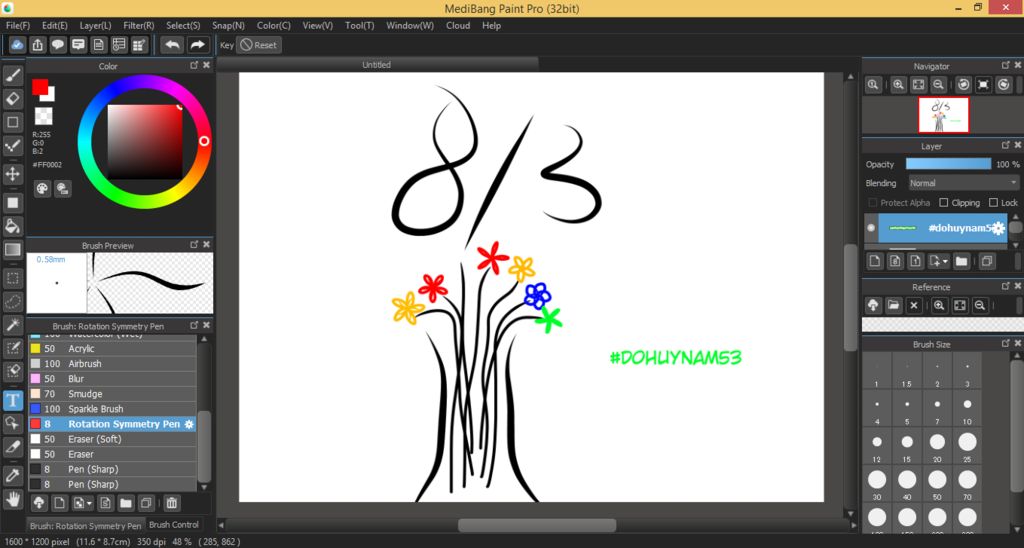Viewport: 1024px width, 548px height.
Task: Expand add-brush type dropdown in Brush panel
Action: click(89, 504)
